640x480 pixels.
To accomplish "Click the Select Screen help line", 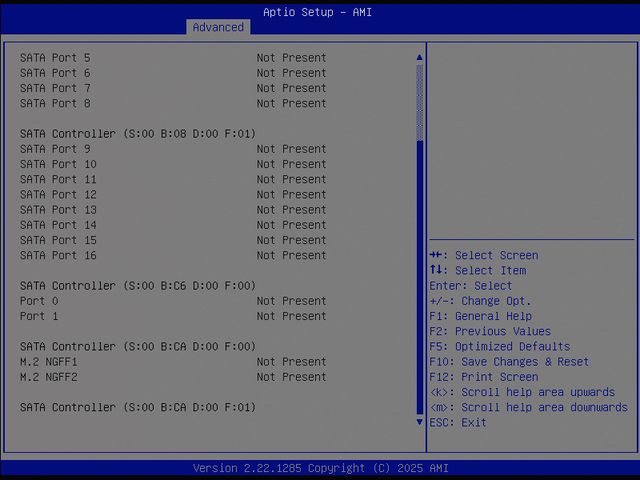I will [484, 256].
